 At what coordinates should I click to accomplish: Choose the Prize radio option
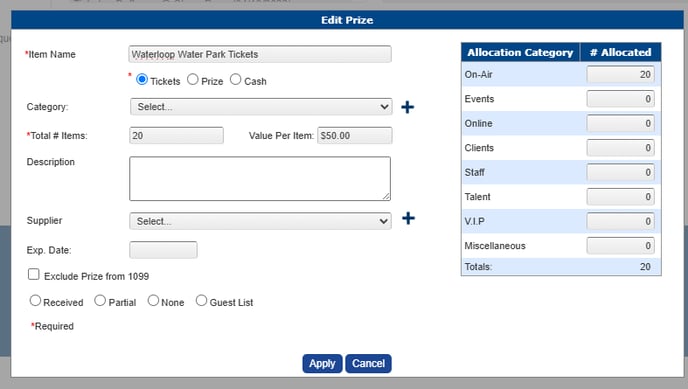tap(193, 79)
